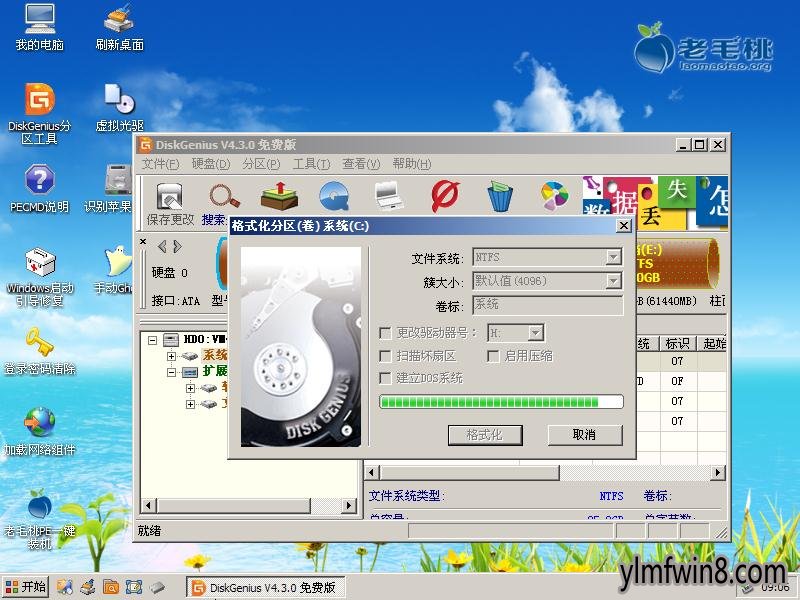This screenshot has height=600, width=800.
Task: Click the 卷标 input field
Action: pos(548,305)
